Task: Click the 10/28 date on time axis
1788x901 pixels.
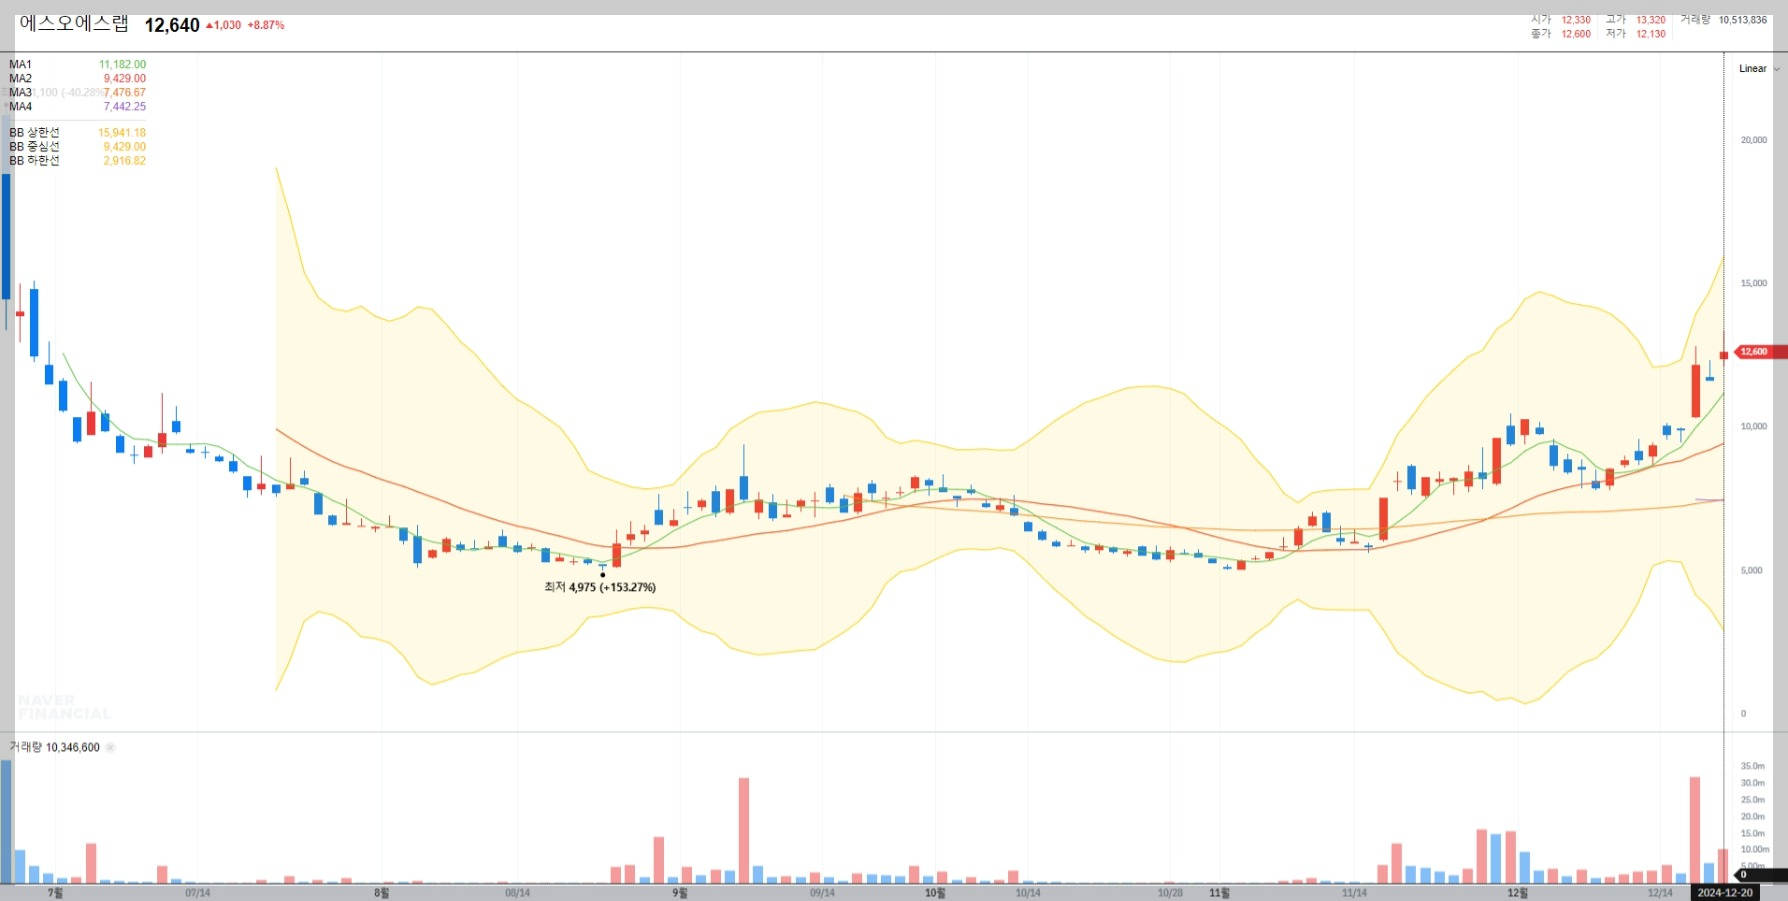Action: coord(1170,893)
